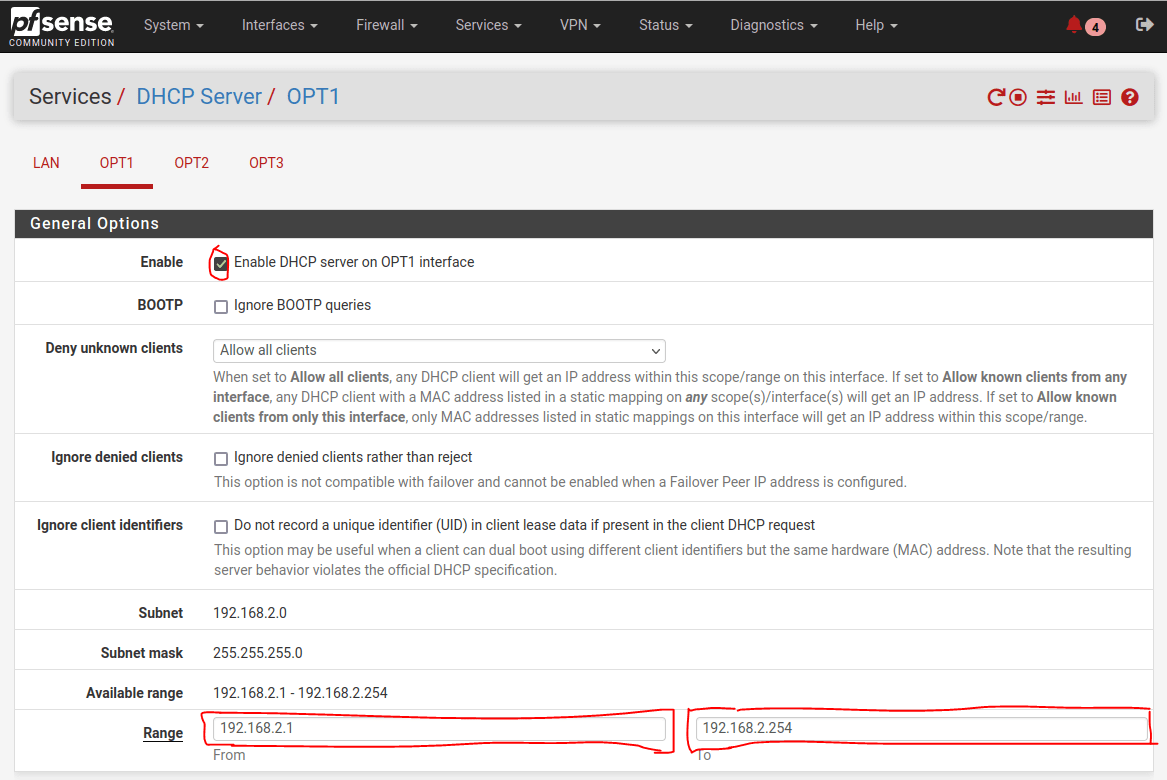Image resolution: width=1167 pixels, height=780 pixels.
Task: Switch to the OPT3 tab
Action: click(x=266, y=162)
